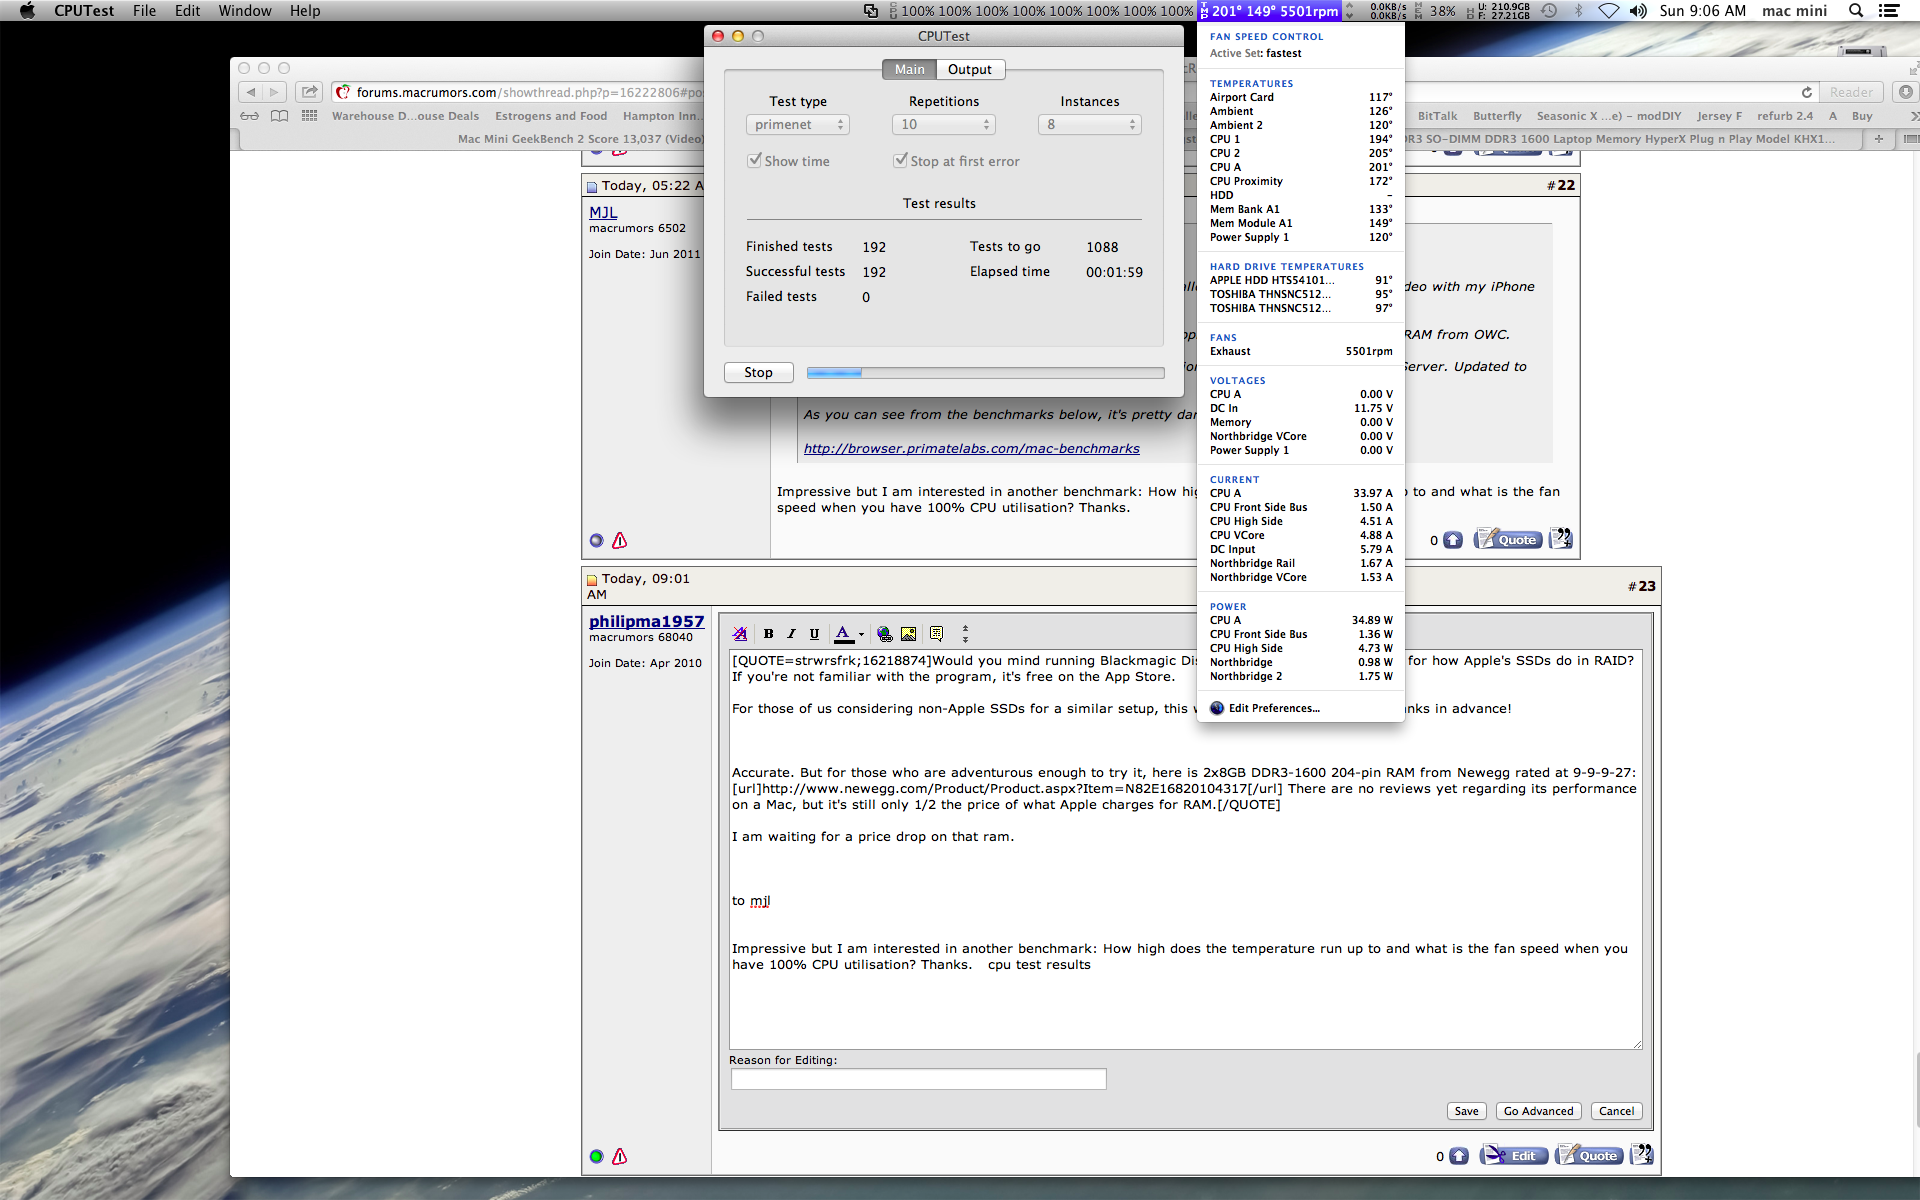Click Quote button on post #22

point(1508,539)
